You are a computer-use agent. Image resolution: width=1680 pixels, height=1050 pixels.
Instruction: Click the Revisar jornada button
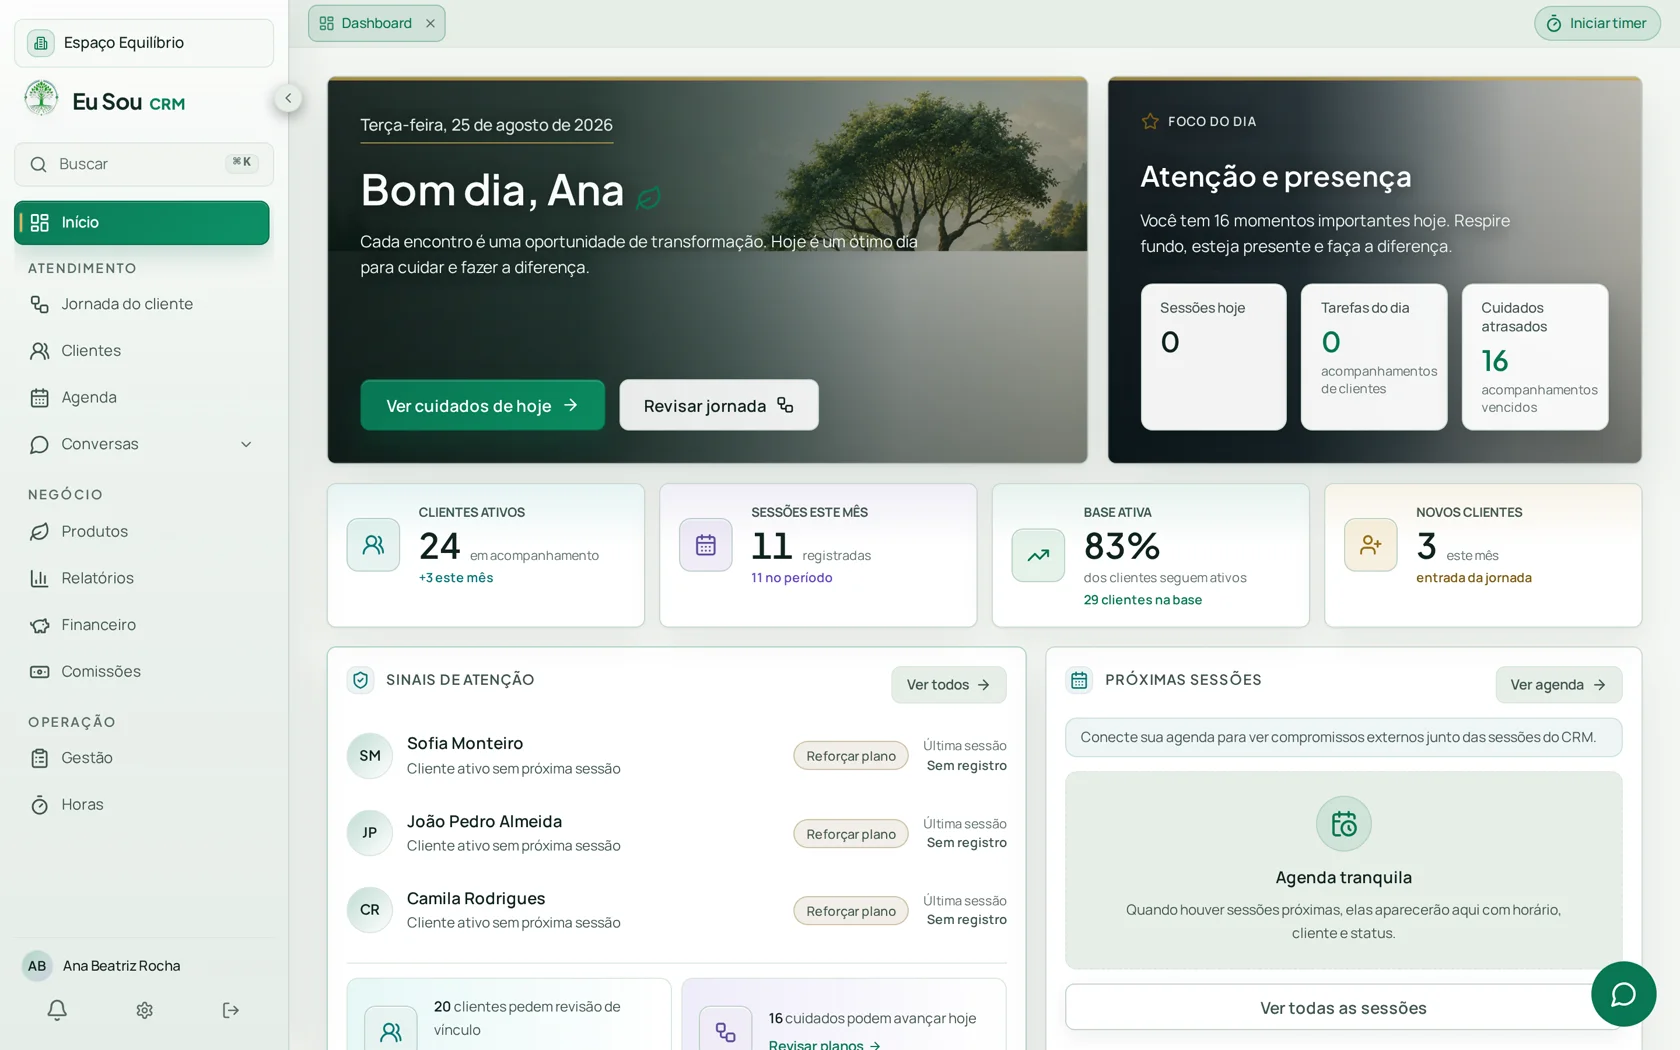pyautogui.click(x=719, y=405)
